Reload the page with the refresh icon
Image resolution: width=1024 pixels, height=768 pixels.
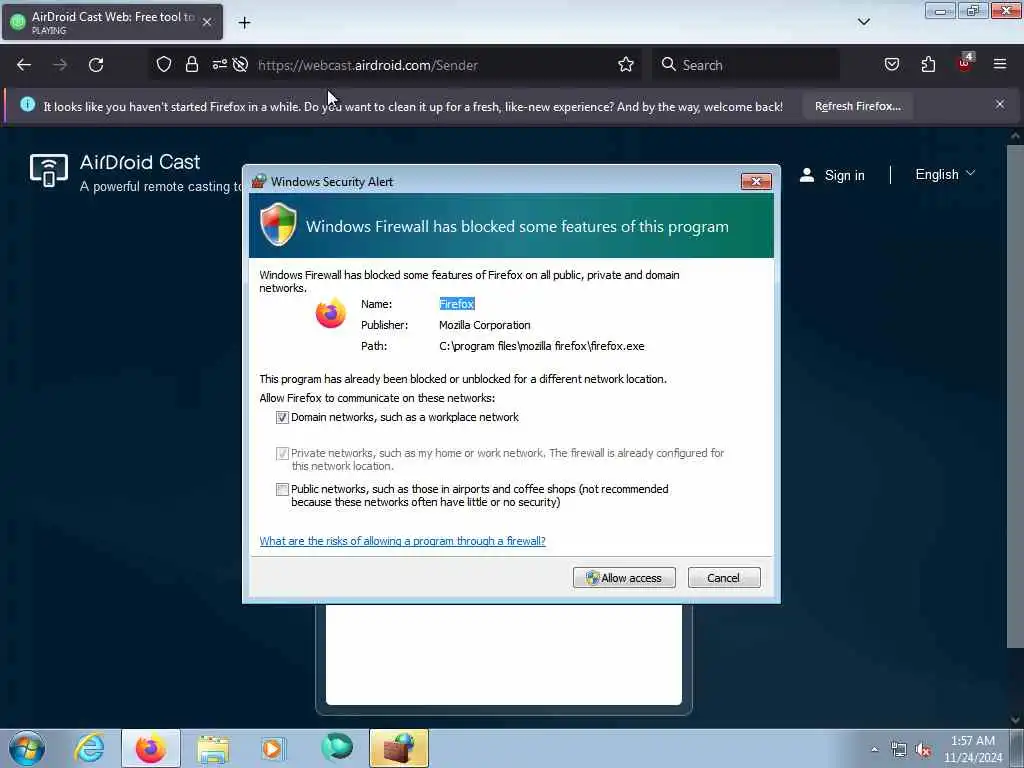point(96,65)
